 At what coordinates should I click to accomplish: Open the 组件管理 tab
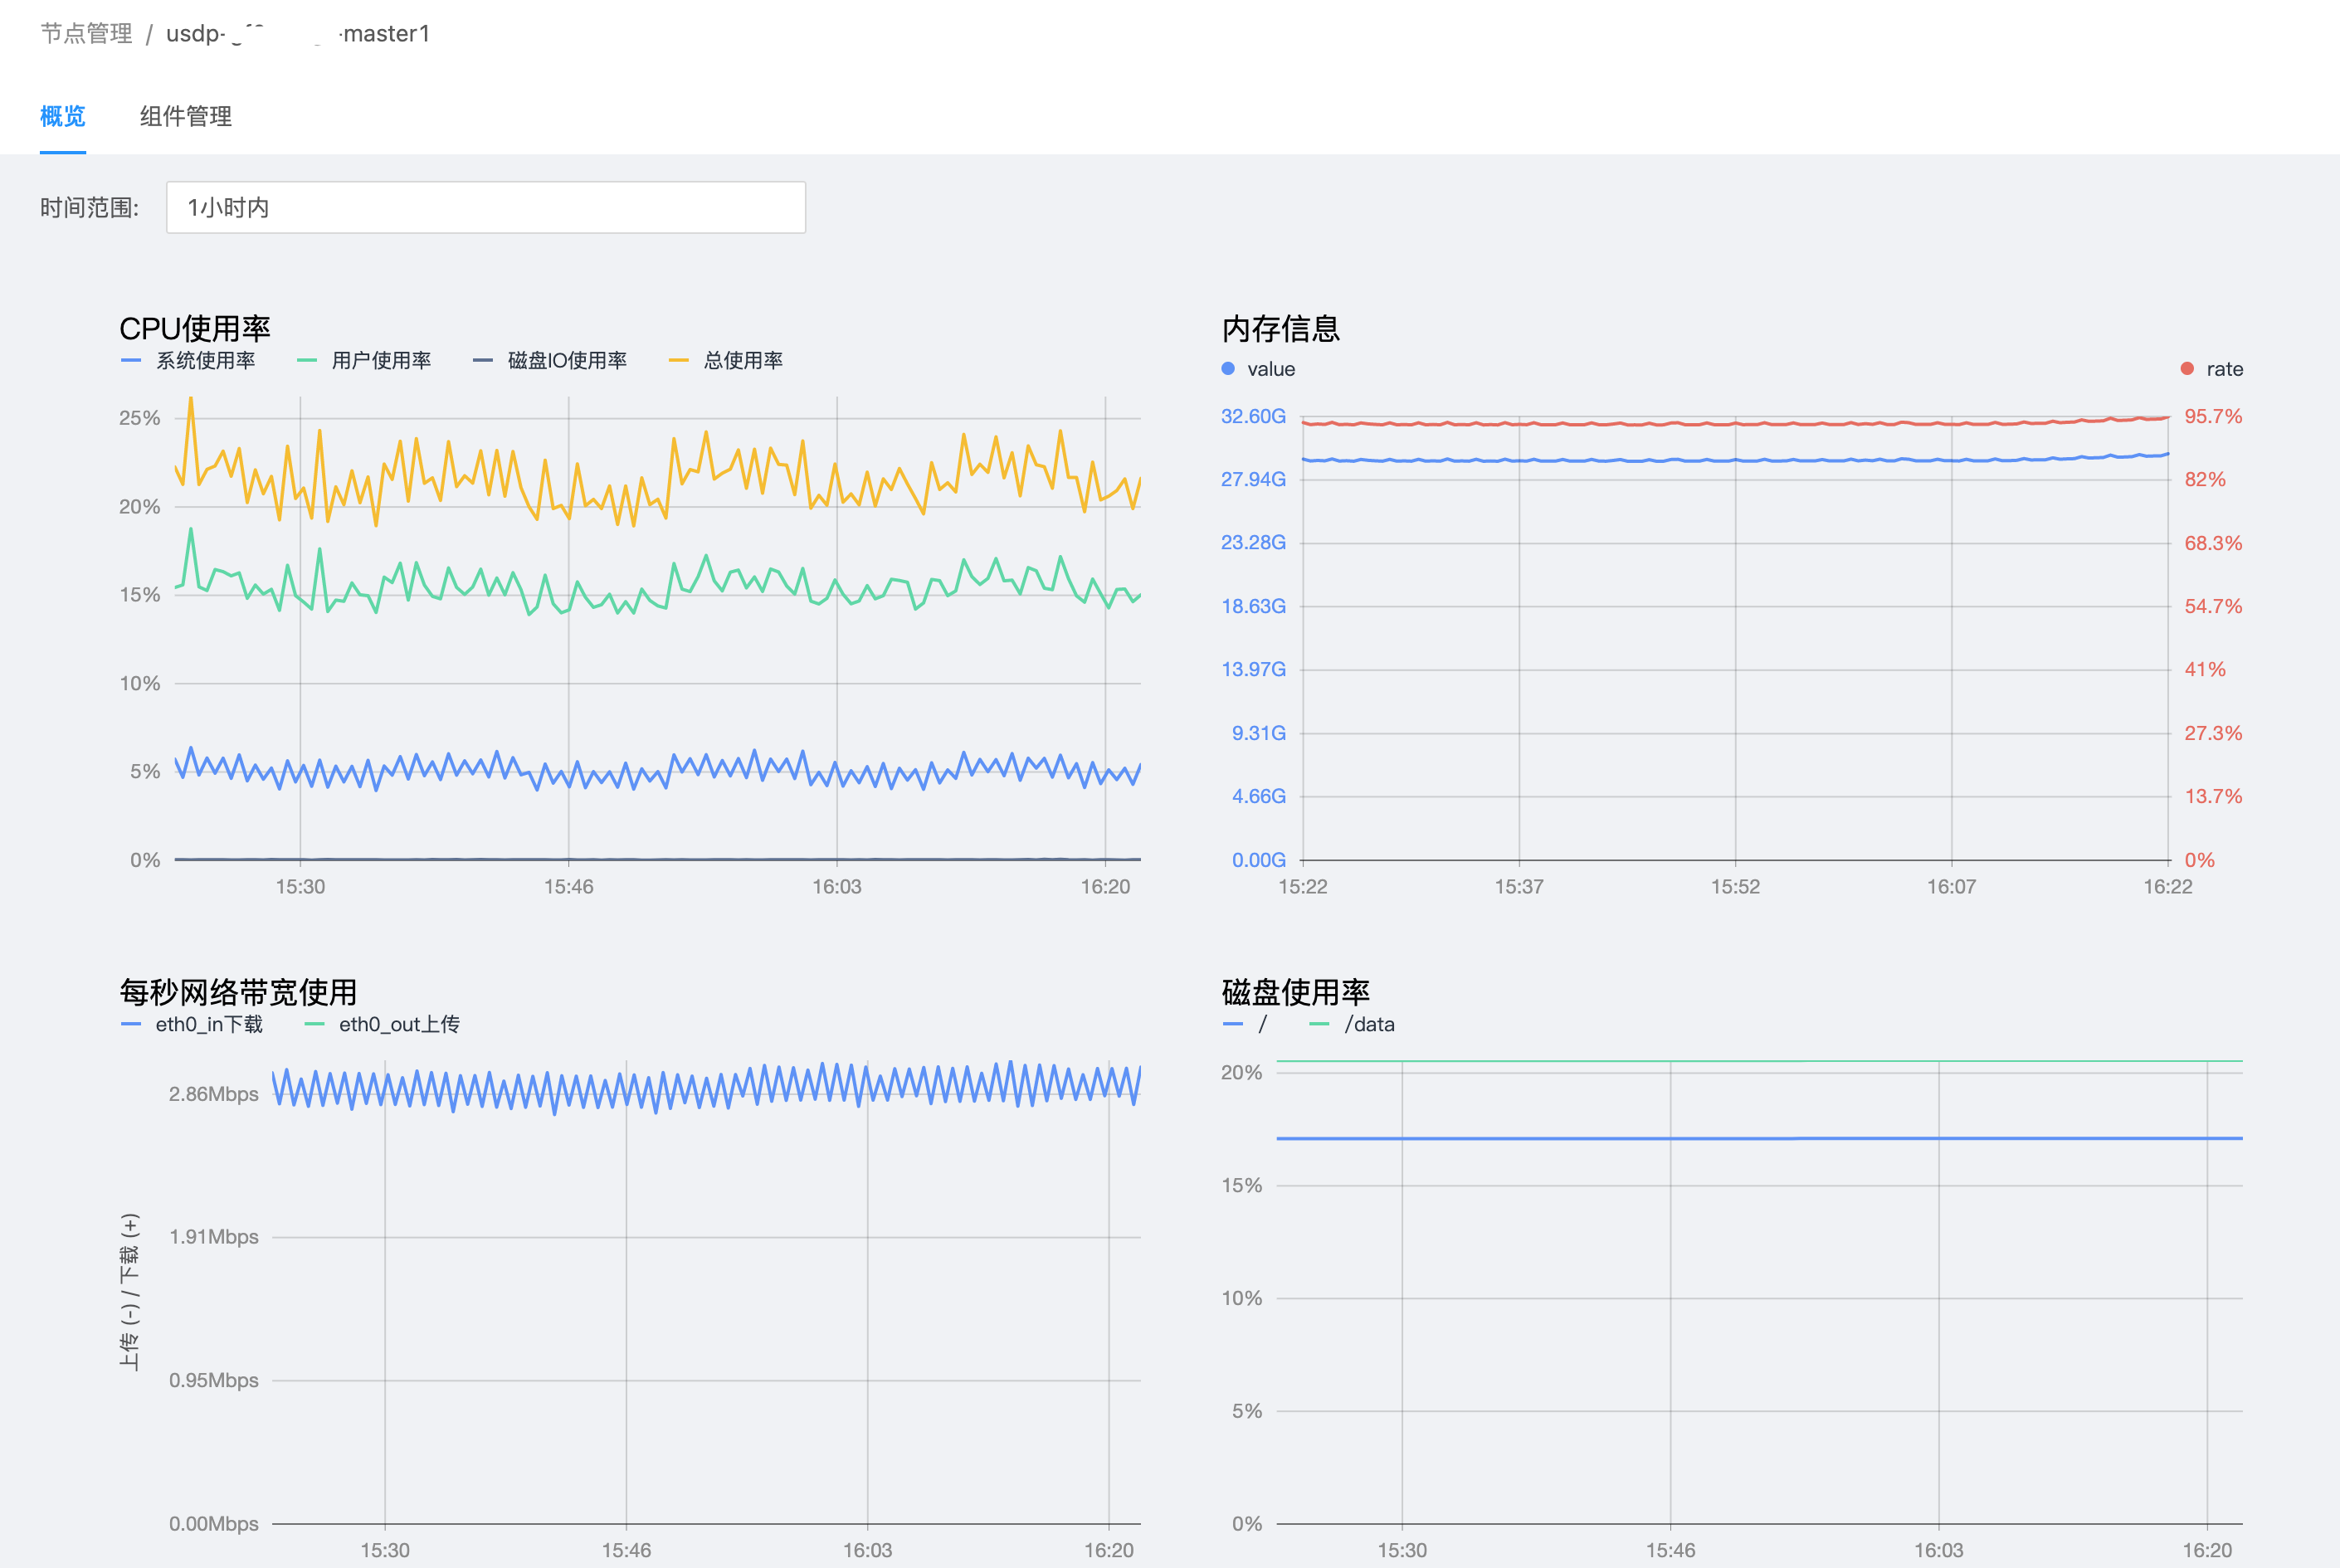tap(186, 116)
